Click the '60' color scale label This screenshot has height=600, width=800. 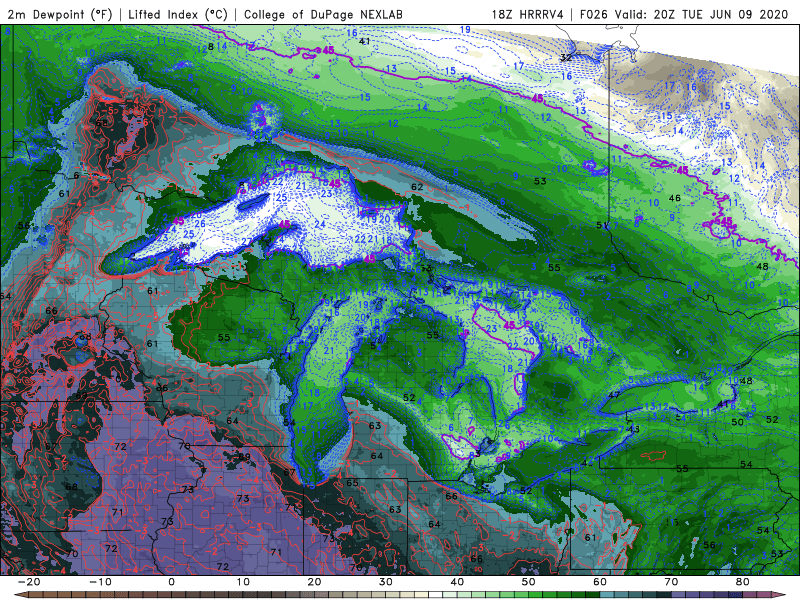(600, 582)
